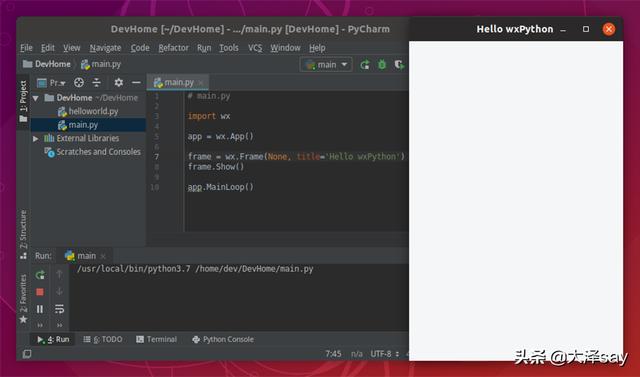Toggle the 1: Project side tool window

[x=23, y=101]
